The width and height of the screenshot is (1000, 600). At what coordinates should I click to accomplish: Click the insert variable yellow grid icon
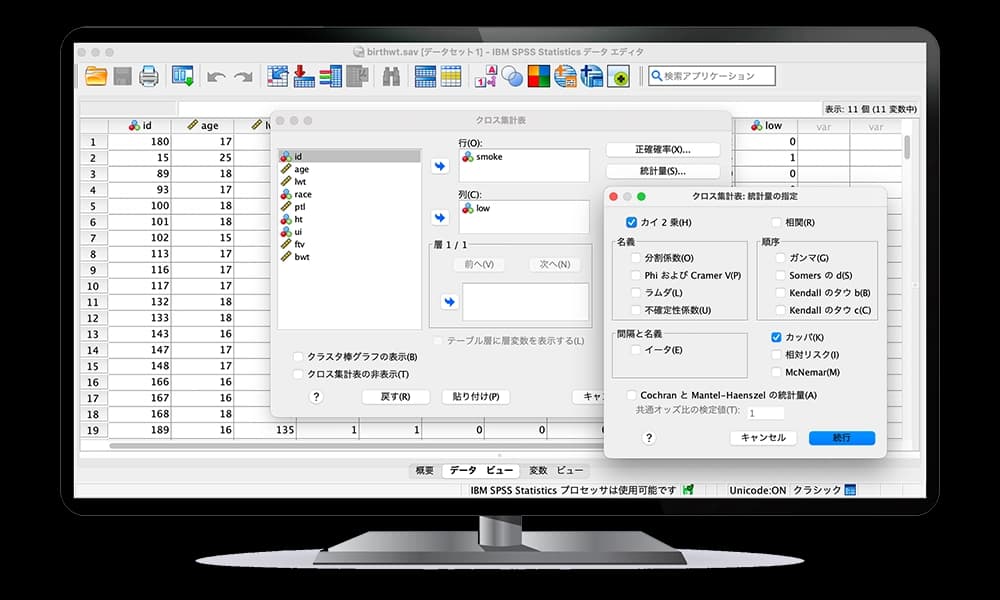pyautogui.click(x=451, y=77)
